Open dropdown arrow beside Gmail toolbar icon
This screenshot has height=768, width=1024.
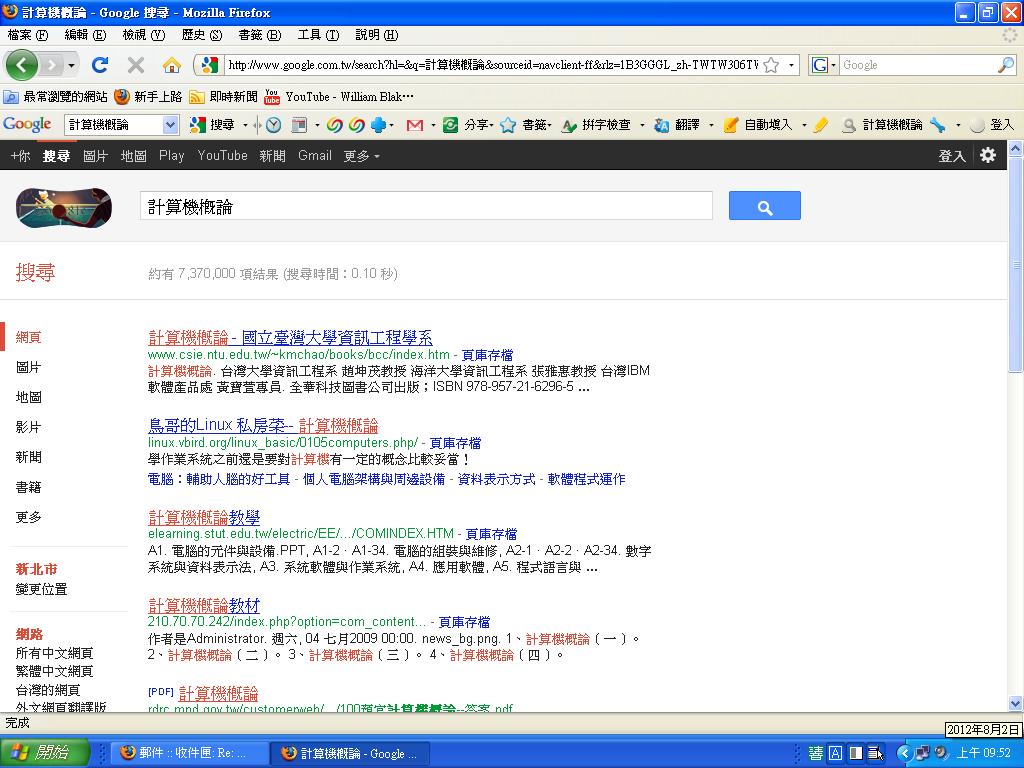pos(433,125)
